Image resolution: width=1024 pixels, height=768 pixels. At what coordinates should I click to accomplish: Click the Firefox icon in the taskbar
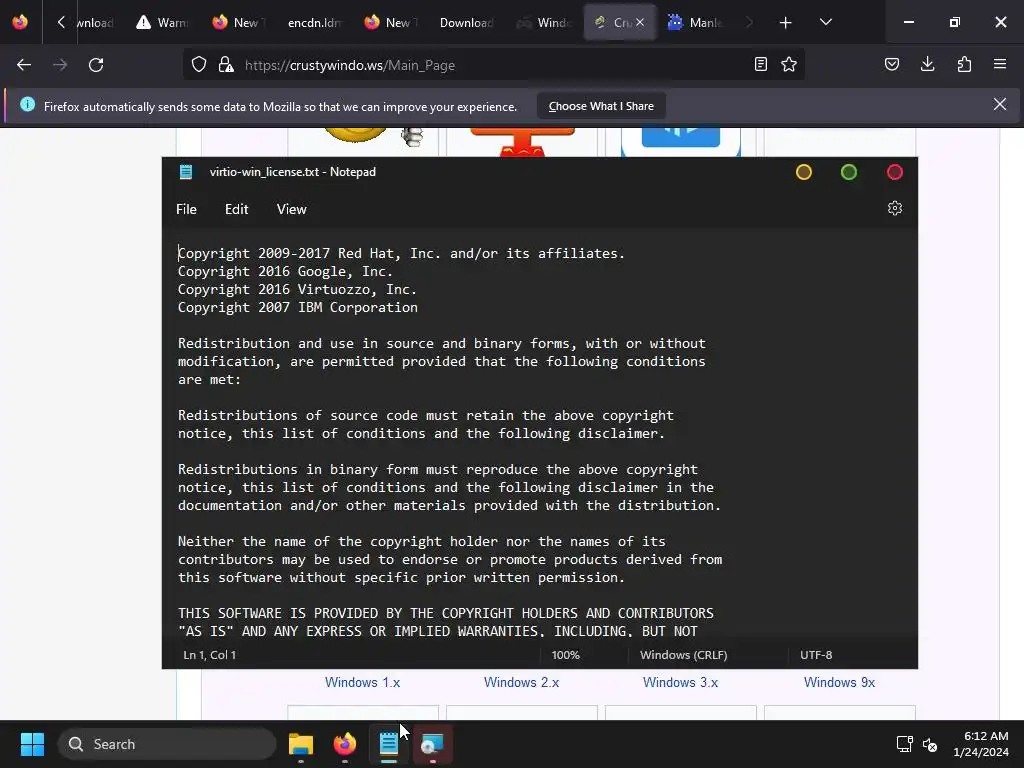pyautogui.click(x=345, y=744)
